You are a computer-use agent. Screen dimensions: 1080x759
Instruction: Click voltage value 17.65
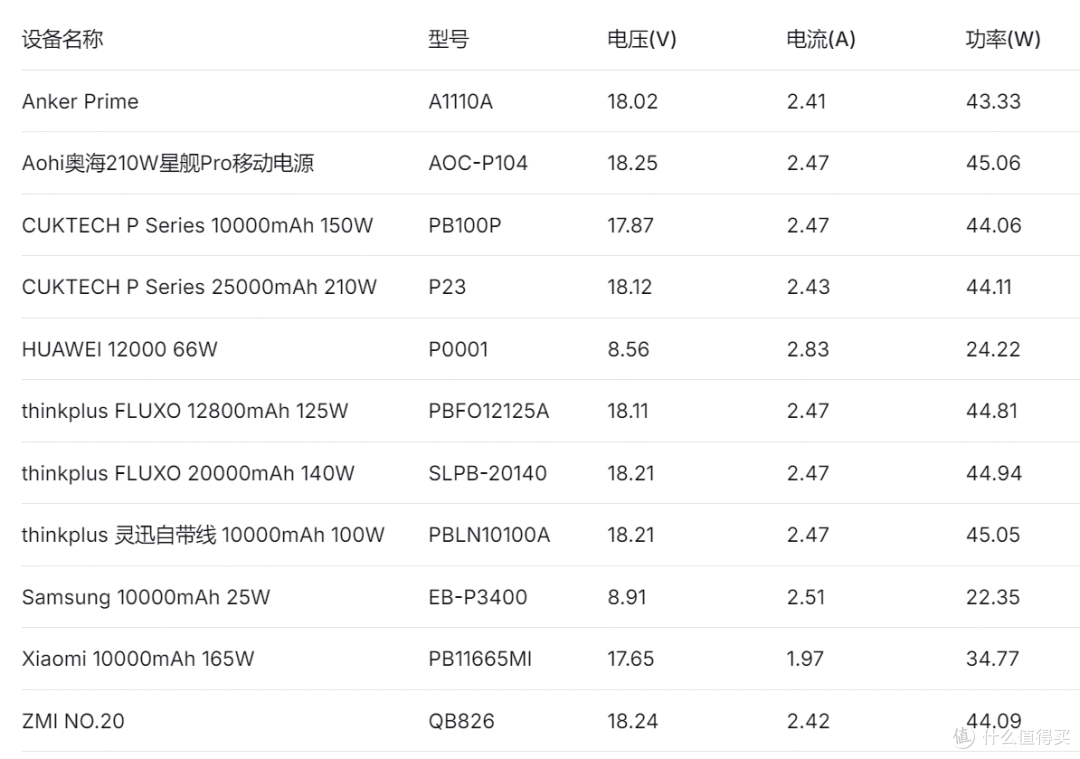pyautogui.click(x=630, y=659)
